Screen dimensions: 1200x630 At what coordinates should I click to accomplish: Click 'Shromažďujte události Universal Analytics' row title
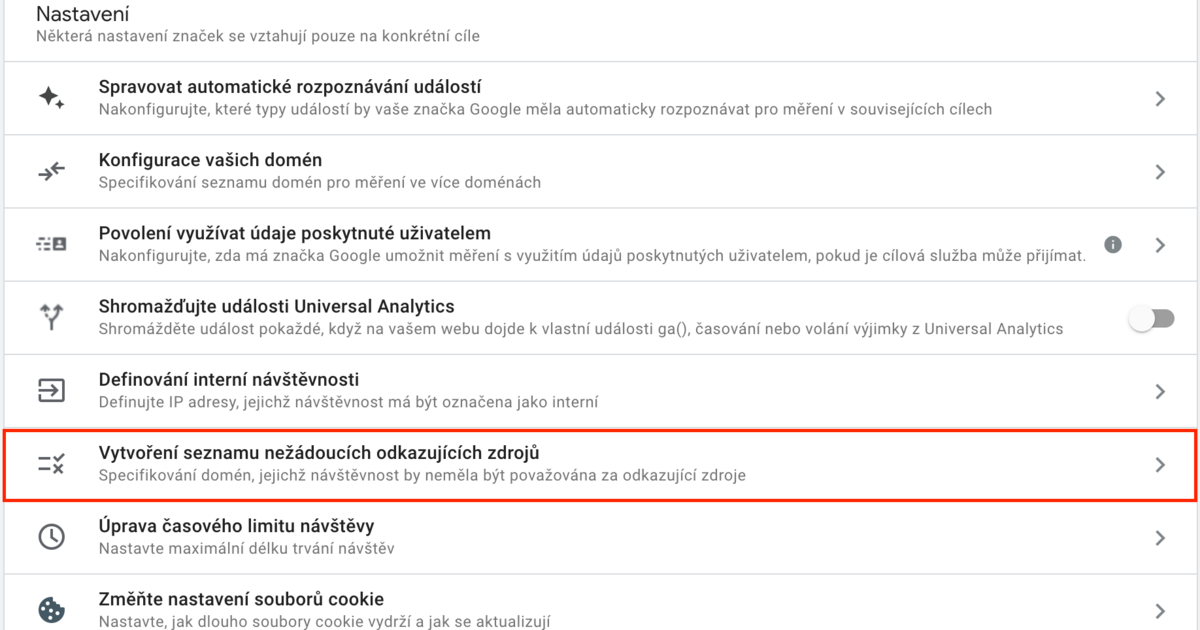[277, 306]
